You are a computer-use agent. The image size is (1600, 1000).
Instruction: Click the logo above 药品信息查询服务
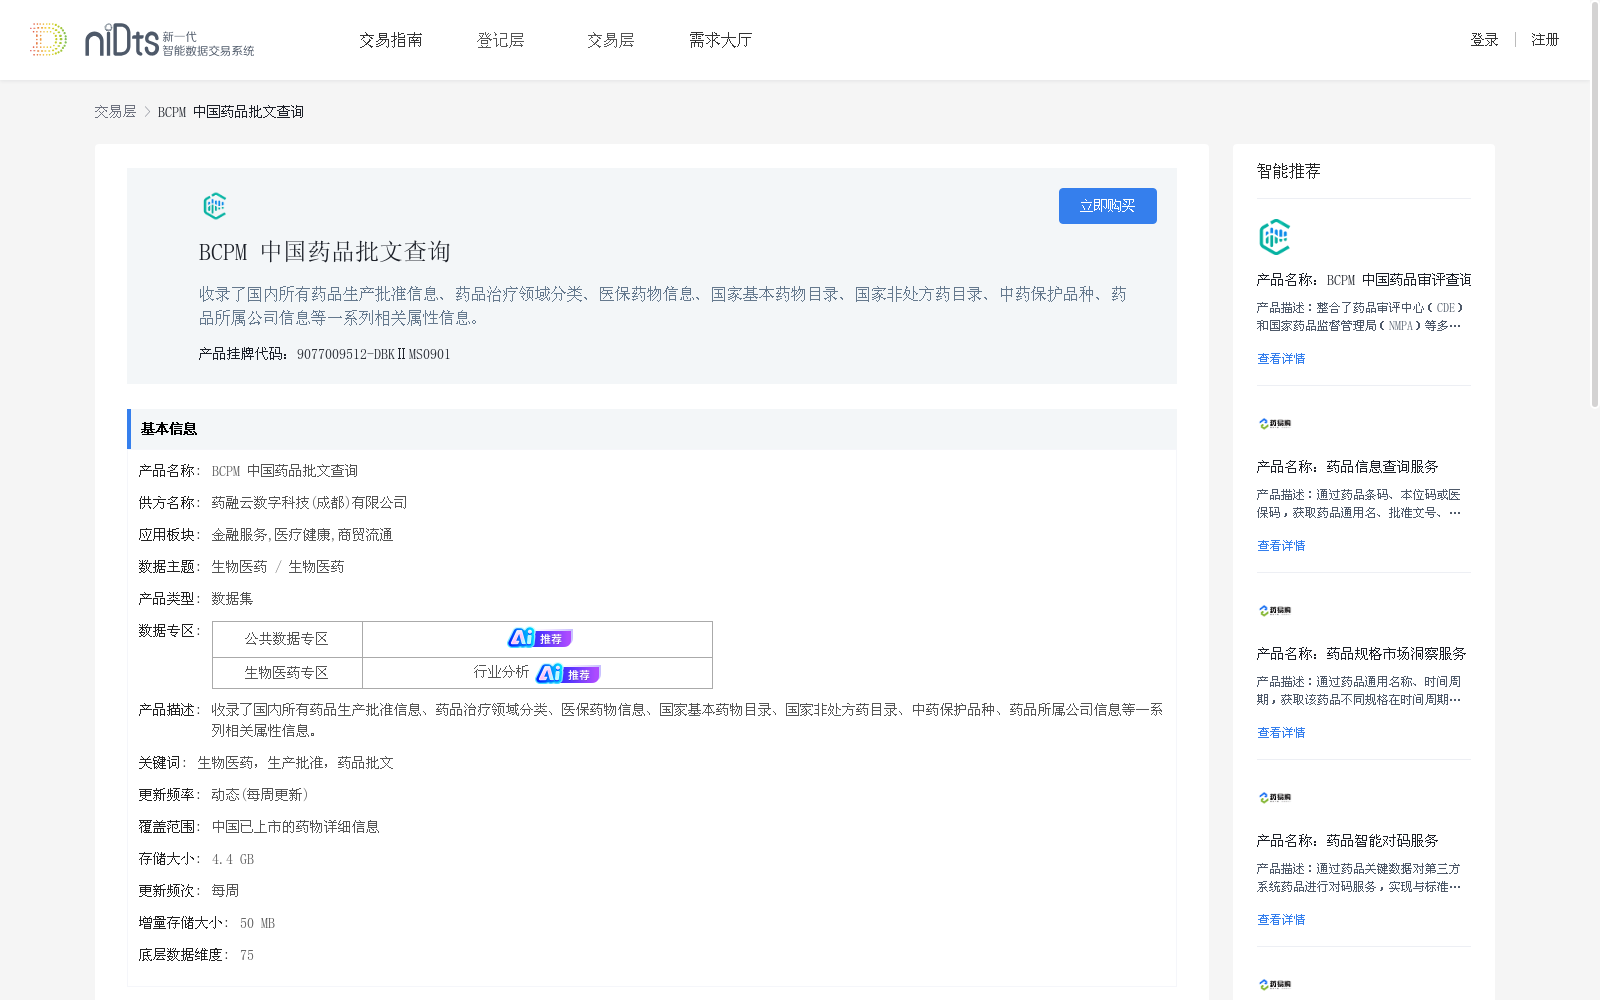tap(1275, 424)
